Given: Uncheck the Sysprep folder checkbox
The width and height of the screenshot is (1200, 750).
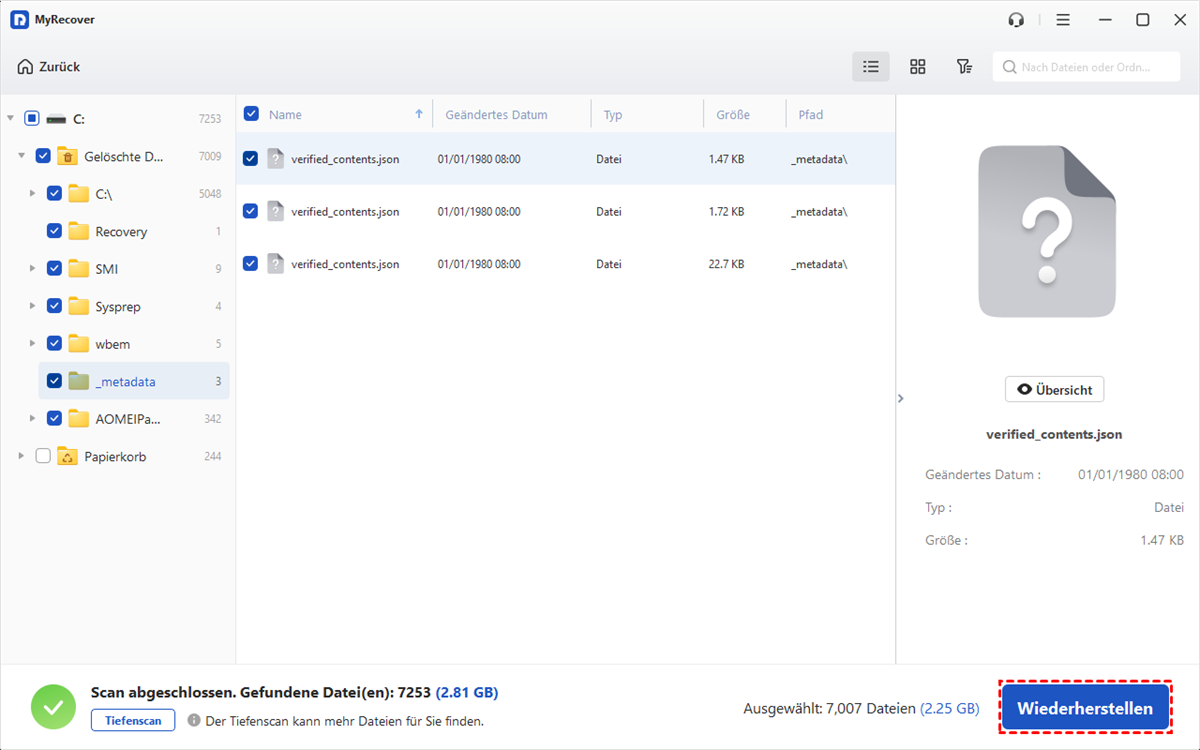Looking at the screenshot, I should pyautogui.click(x=55, y=306).
